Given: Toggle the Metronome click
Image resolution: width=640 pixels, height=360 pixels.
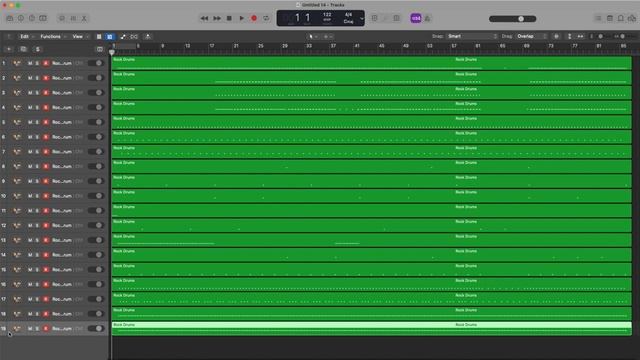Looking at the screenshot, I should (x=428, y=18).
